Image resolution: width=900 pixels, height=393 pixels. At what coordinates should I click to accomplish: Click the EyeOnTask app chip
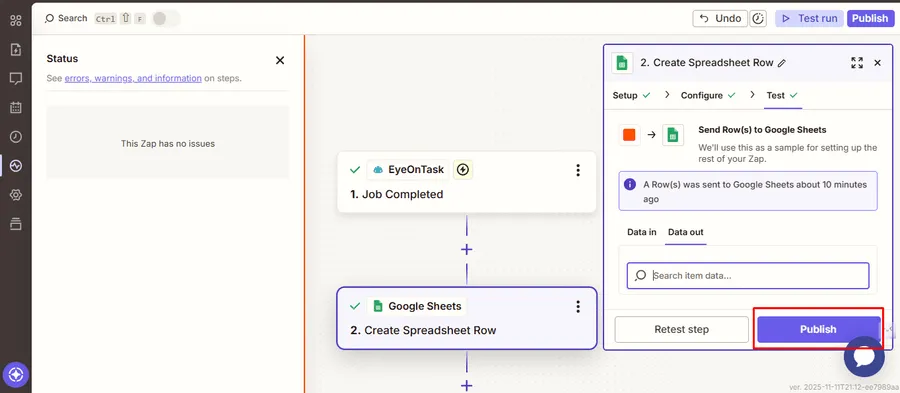(409, 170)
